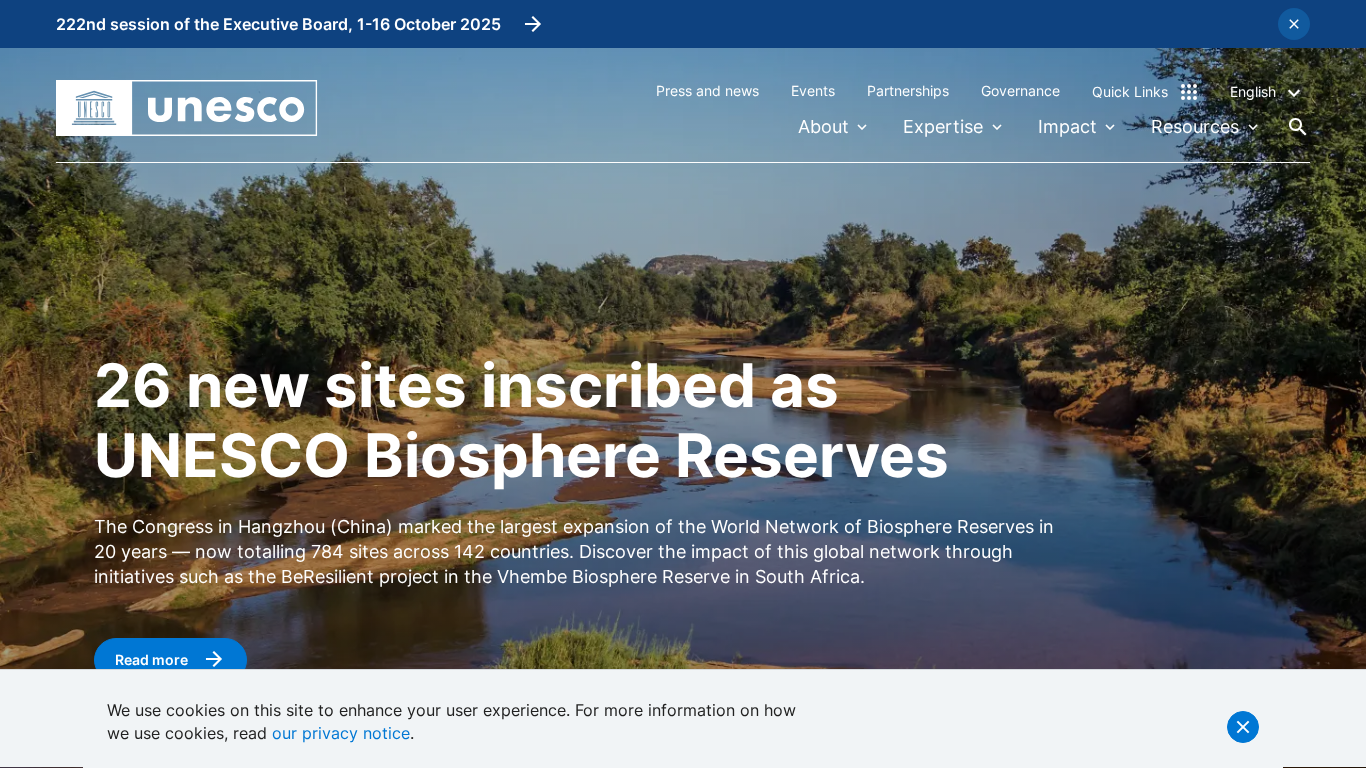Click the '26 new sites inscribed' headline
Viewport: 1366px width, 768px height.
[521, 420]
